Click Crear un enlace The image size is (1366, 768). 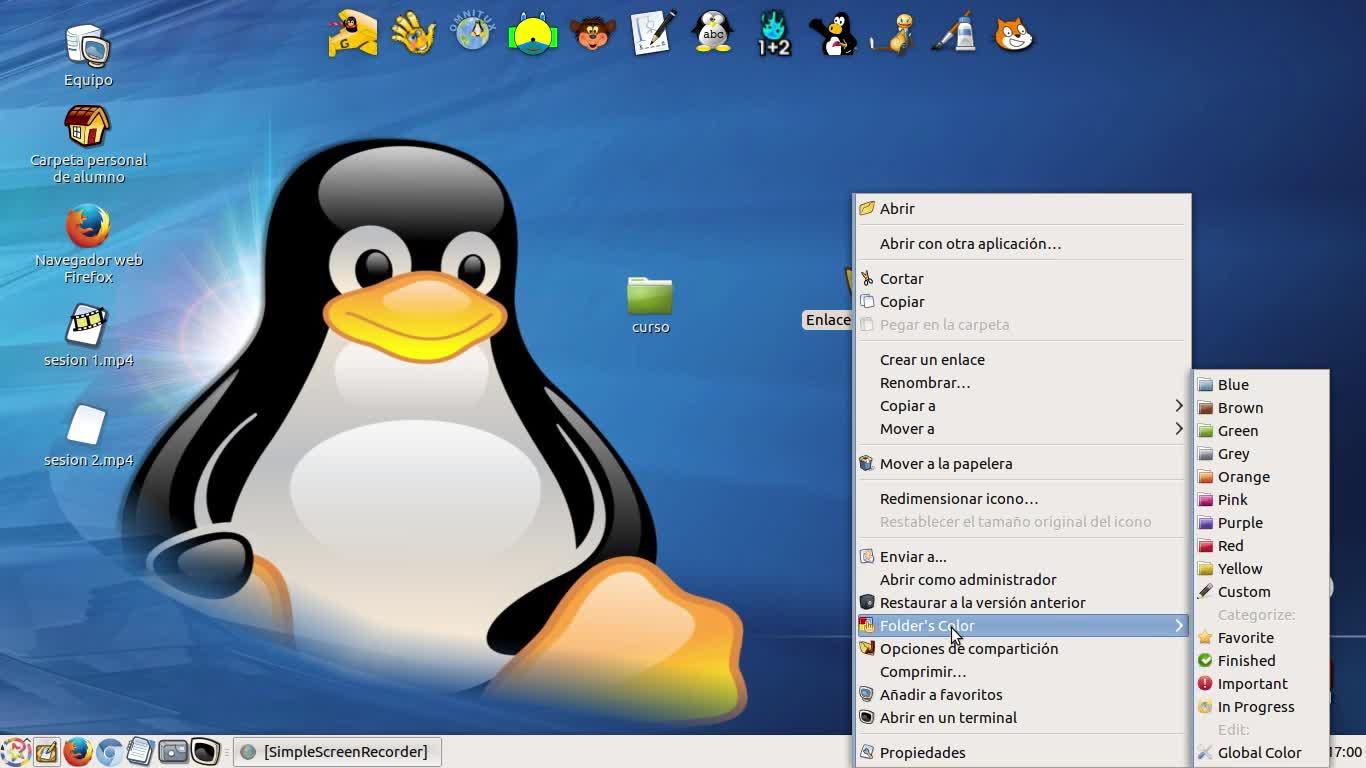click(x=1022, y=360)
